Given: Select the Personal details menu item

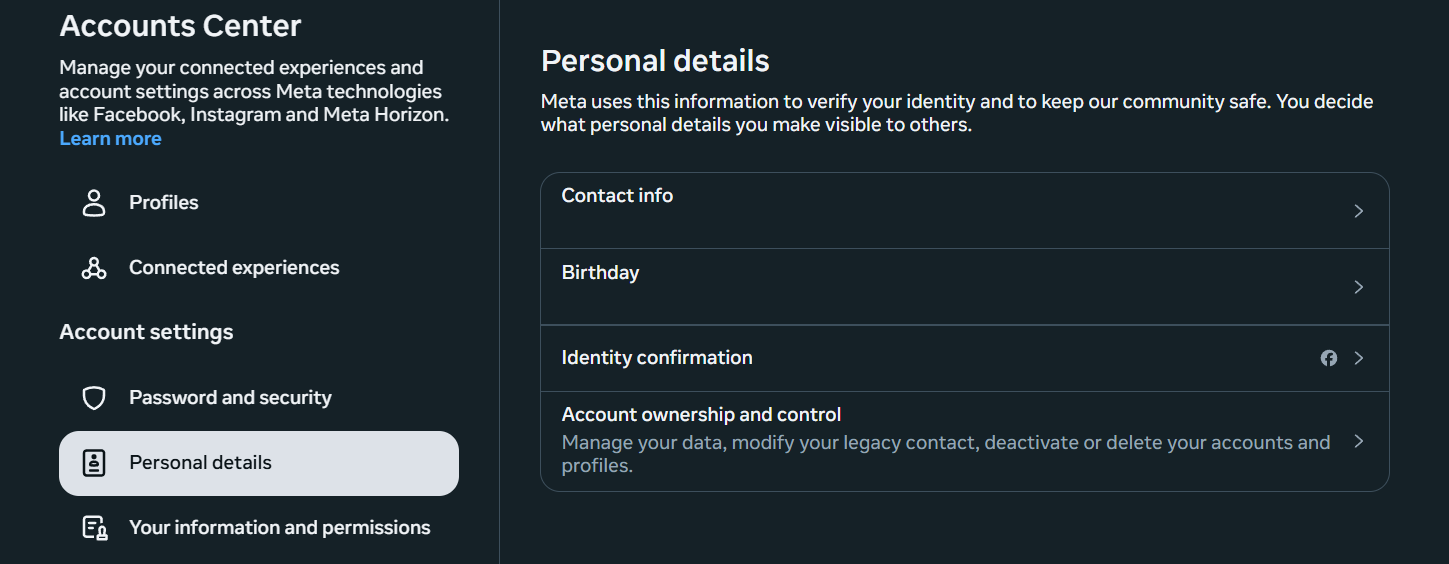Looking at the screenshot, I should 200,463.
